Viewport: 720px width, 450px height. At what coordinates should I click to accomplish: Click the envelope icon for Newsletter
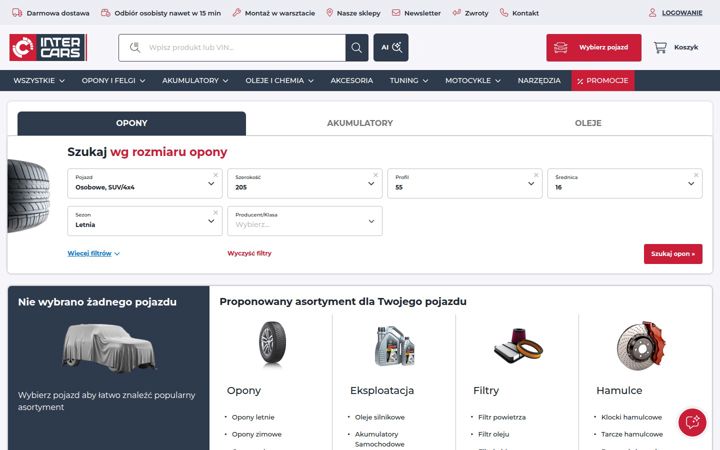pos(396,13)
